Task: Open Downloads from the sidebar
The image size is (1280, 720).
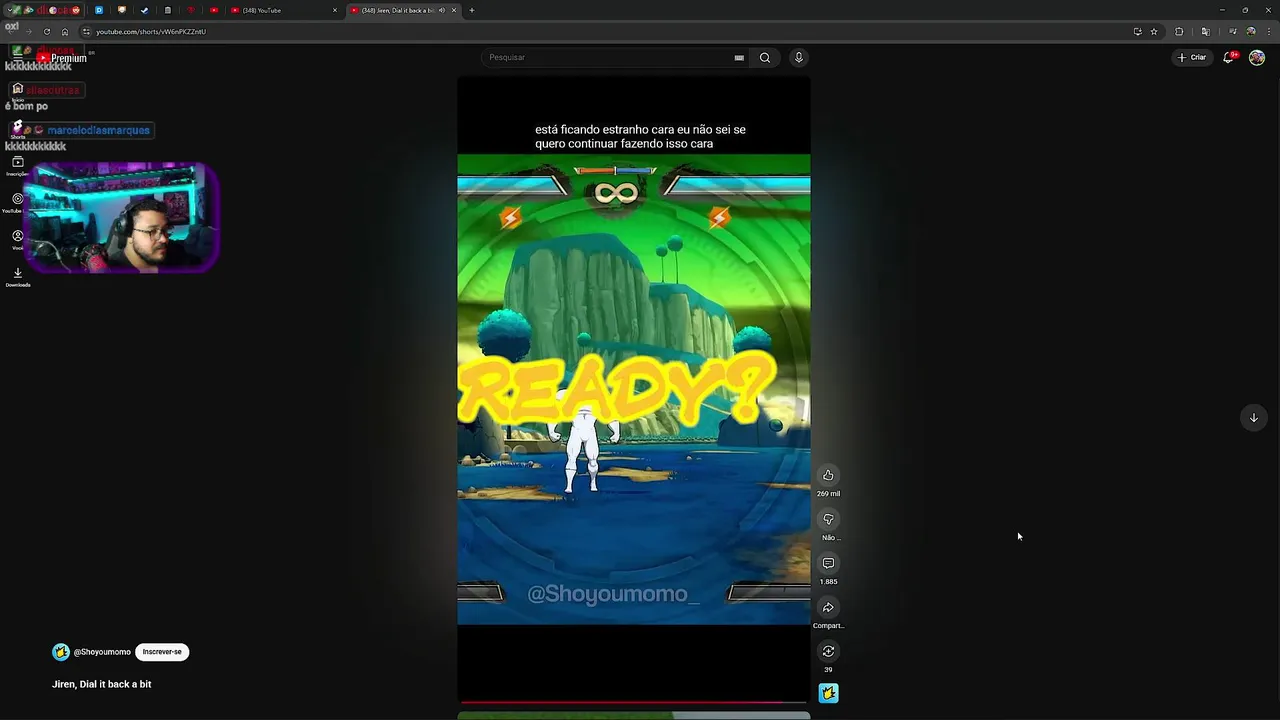Action: [x=17, y=276]
